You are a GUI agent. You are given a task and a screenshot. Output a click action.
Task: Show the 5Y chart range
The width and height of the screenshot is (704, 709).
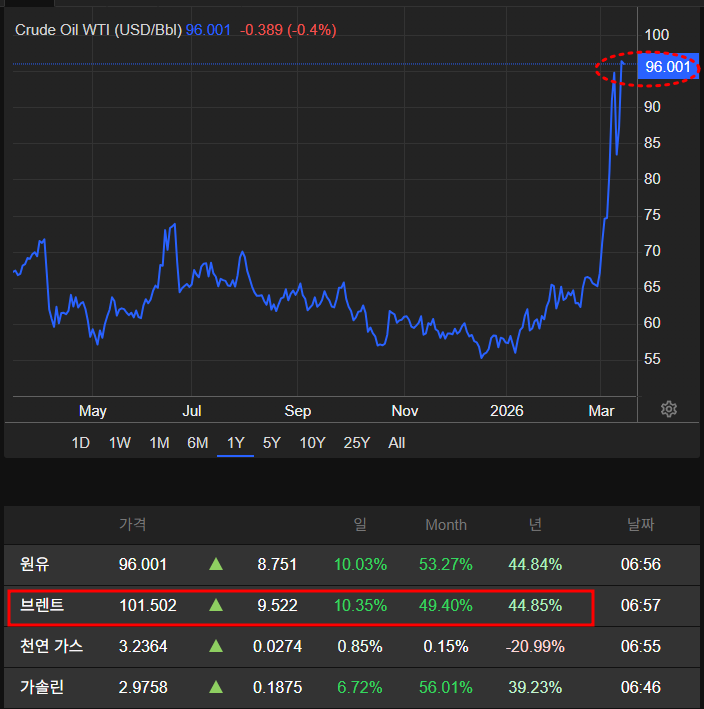click(x=272, y=443)
